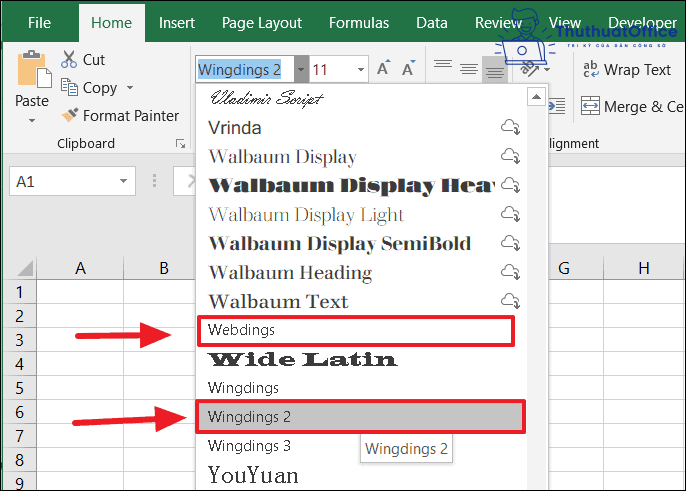
Task: Expand the Paste options arrow
Action: pyautogui.click(x=32, y=120)
